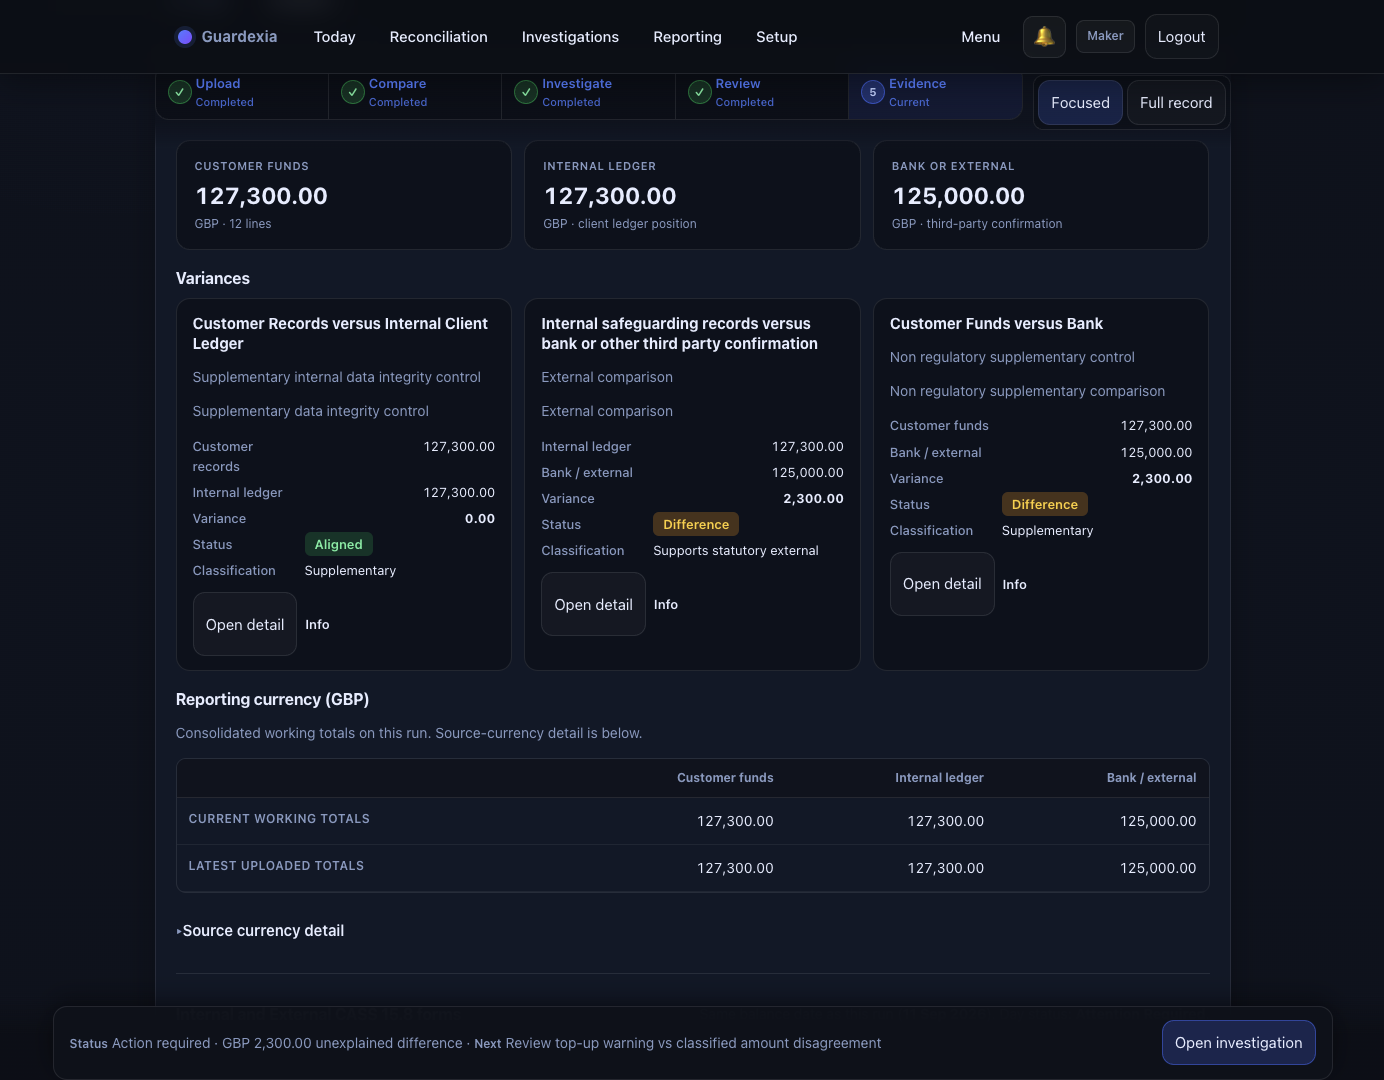This screenshot has width=1384, height=1080.
Task: Go to Reconciliation section
Action: [x=439, y=37]
